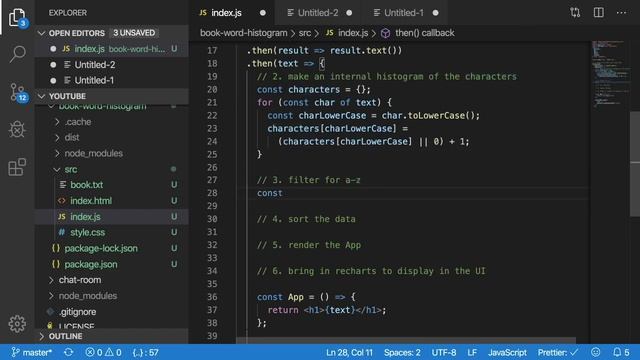Click the unsaved dot on Untitled-2 tab
This screenshot has width=640, height=360.
coord(349,13)
